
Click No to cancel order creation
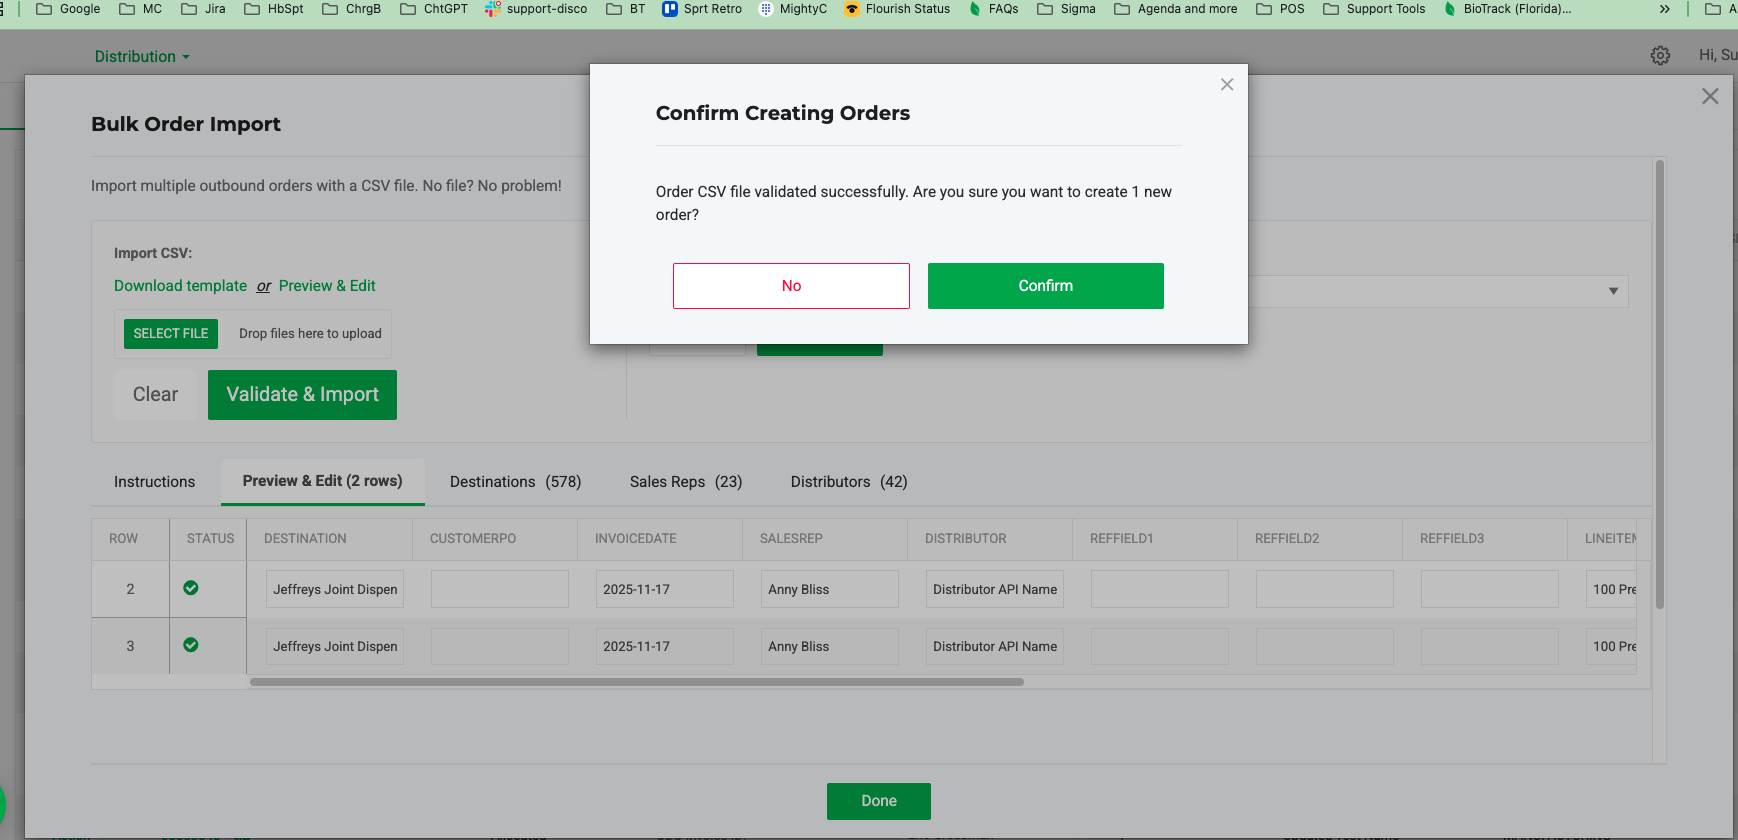(x=791, y=286)
